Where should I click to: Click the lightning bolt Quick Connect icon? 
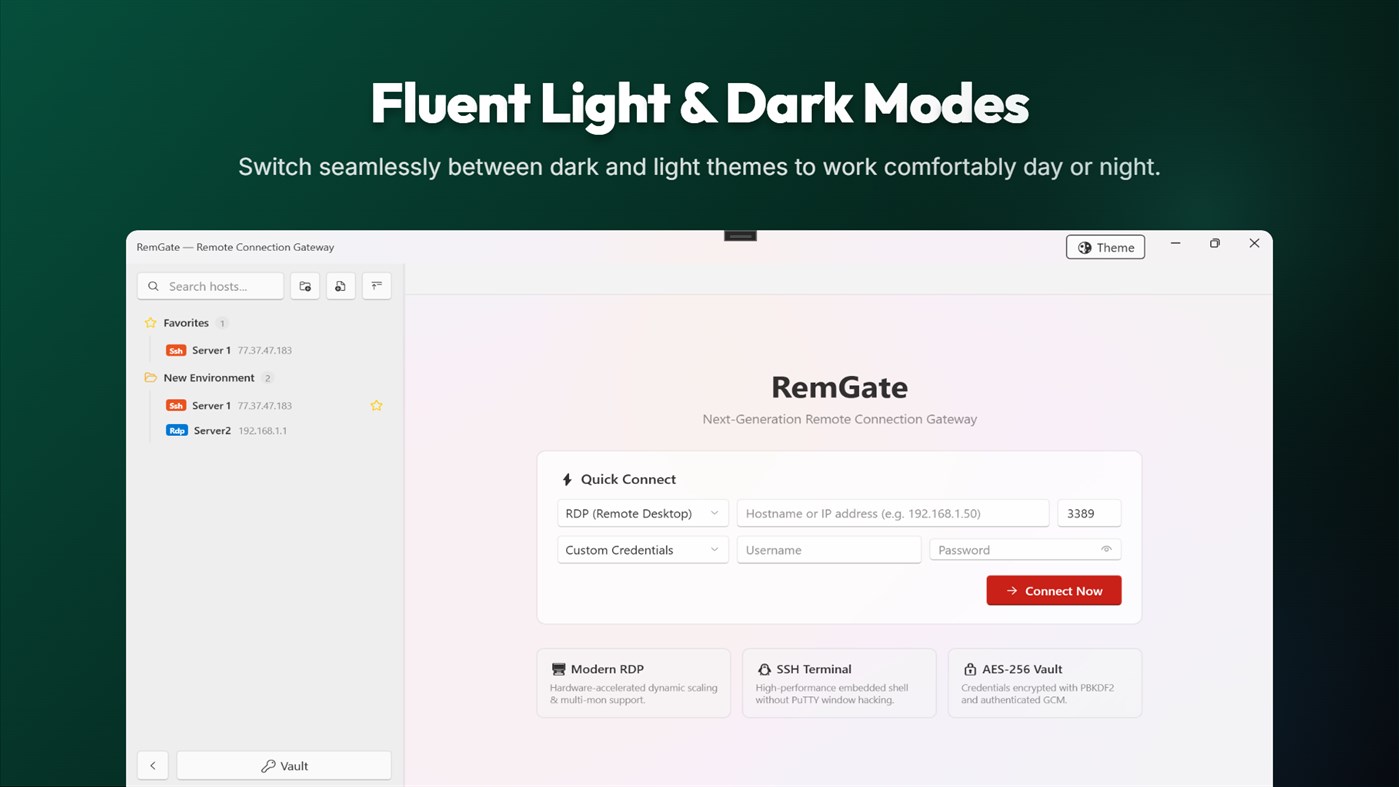coord(567,479)
